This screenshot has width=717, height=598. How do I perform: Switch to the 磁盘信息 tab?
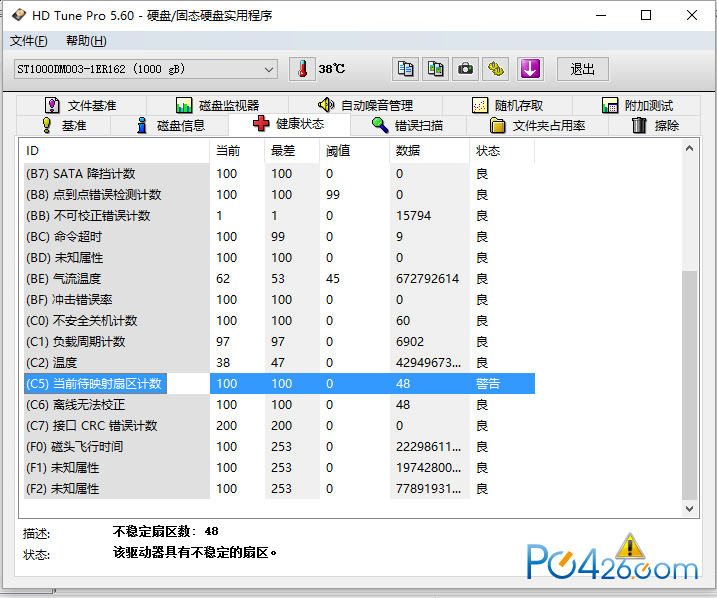point(170,125)
